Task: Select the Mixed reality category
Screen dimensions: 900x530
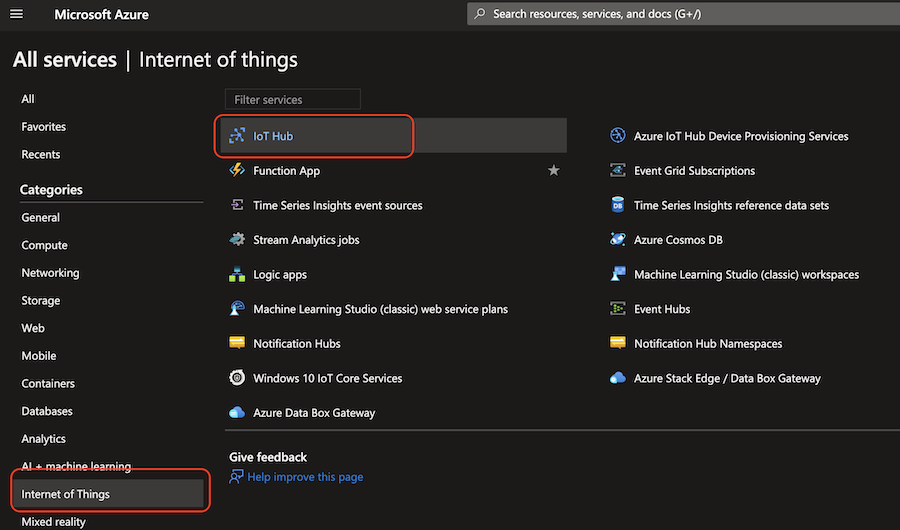Action: [x=53, y=521]
